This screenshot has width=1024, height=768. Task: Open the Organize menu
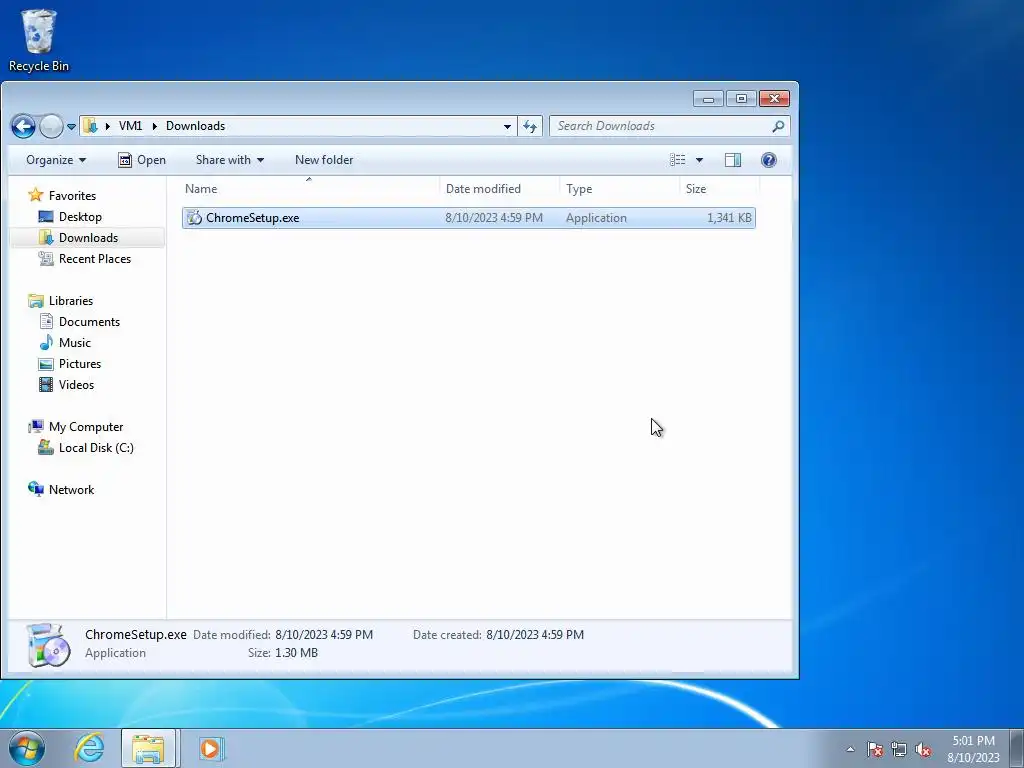(x=56, y=160)
